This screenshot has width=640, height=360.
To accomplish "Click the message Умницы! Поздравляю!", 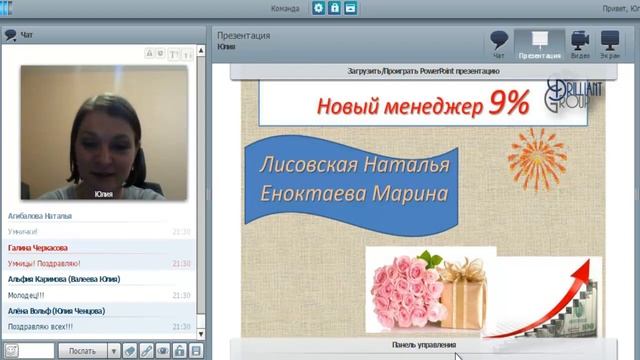I will click(x=44, y=264).
